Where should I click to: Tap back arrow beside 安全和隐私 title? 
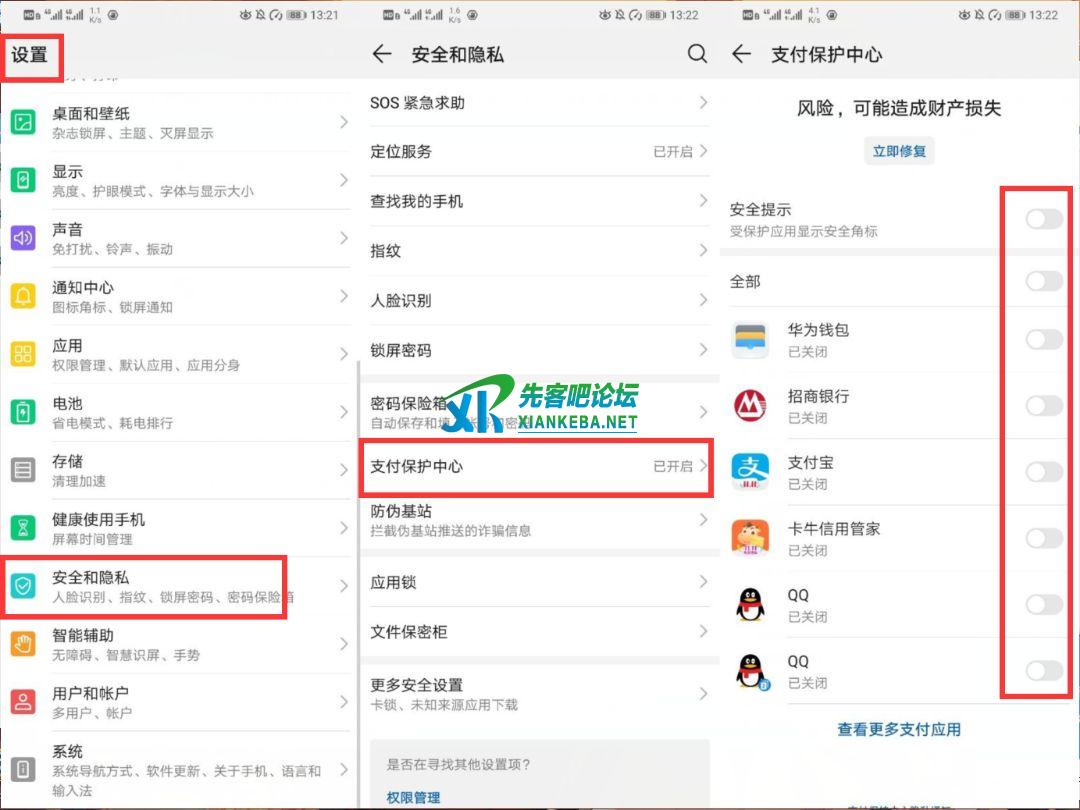(x=382, y=54)
